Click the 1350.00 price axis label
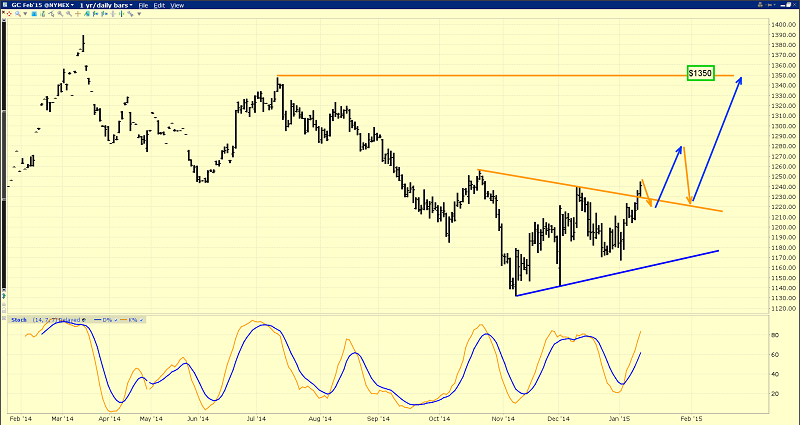Screen dimensions: 800x425 (782, 75)
